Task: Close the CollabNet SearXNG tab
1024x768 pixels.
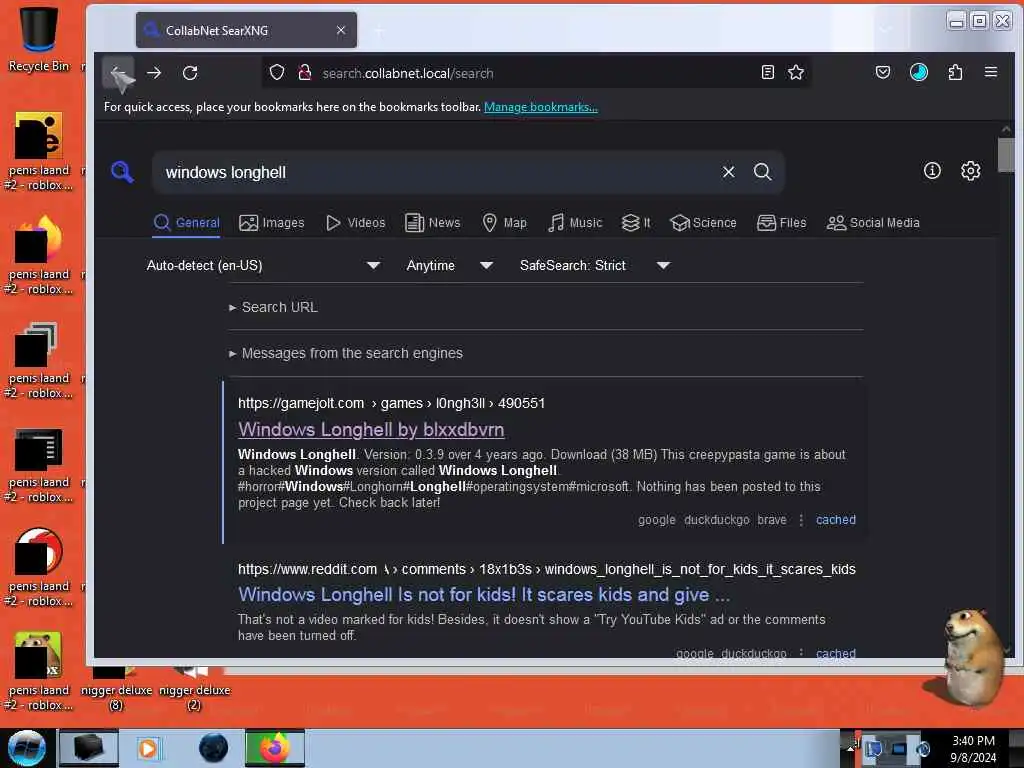Action: pos(341,30)
